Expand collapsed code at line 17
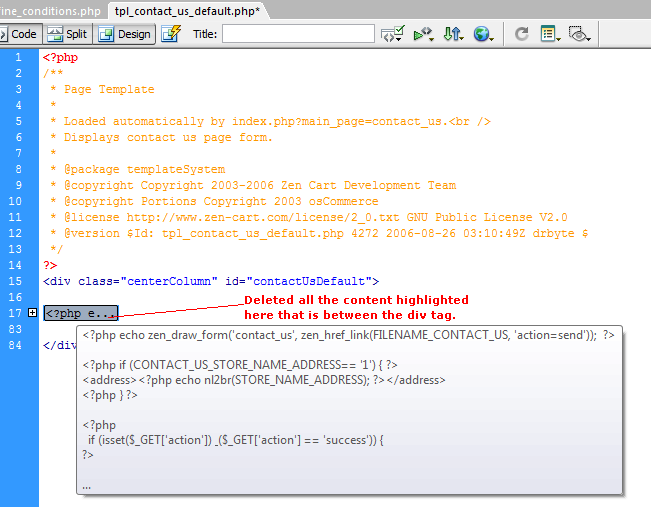Image resolution: width=651 pixels, height=507 pixels. [32, 313]
